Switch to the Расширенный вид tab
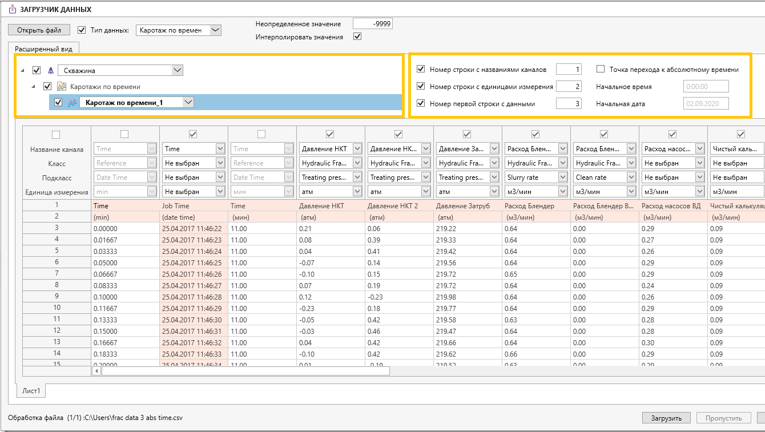Screen dimensions: 765x432 [x=43, y=49]
